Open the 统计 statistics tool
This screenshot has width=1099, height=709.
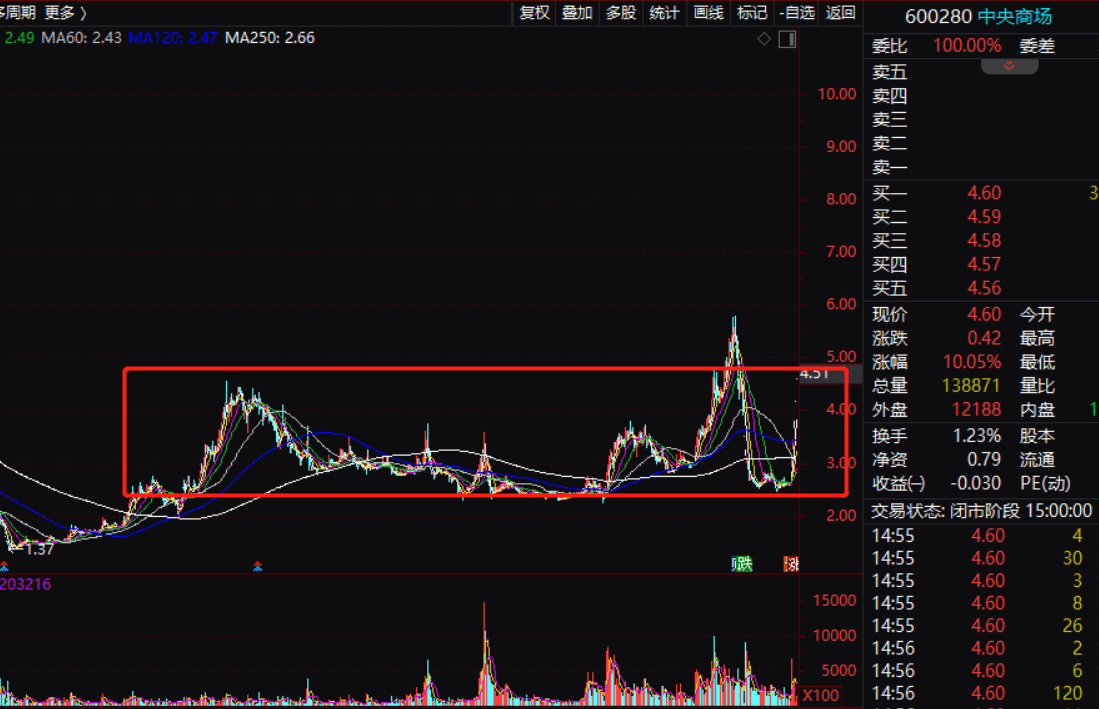click(664, 13)
